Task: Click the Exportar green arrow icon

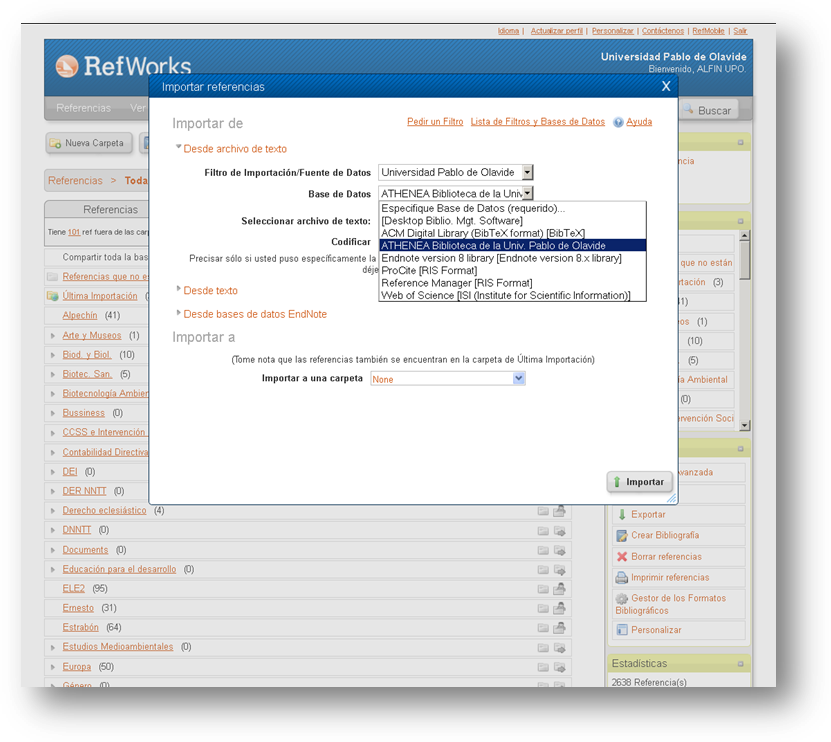Action: (x=622, y=515)
